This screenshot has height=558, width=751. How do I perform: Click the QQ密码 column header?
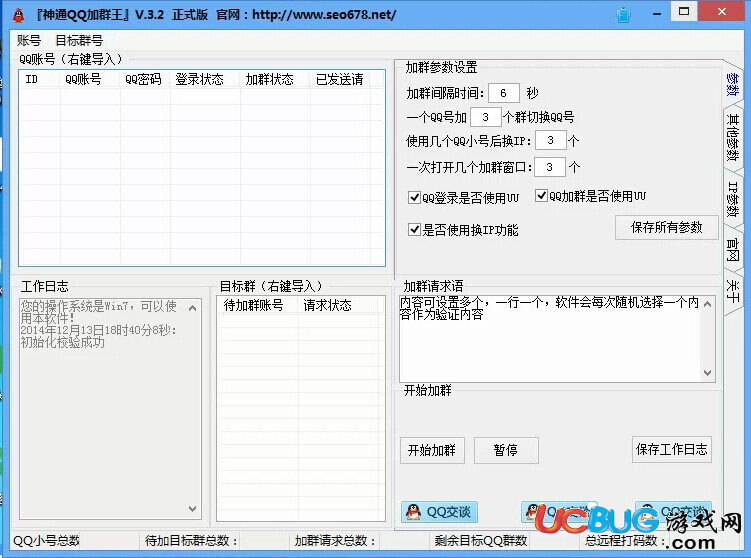coord(145,79)
